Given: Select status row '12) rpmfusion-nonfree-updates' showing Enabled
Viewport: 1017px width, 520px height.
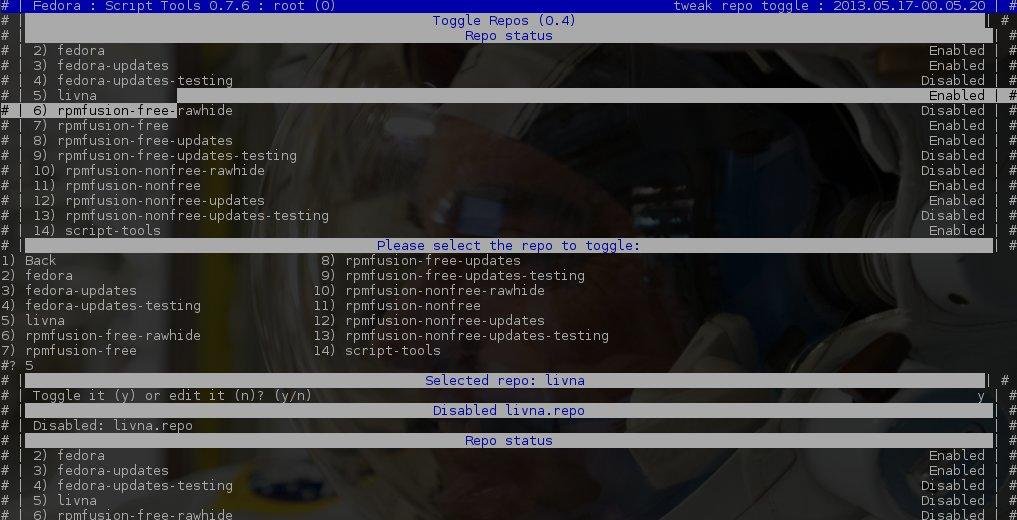Looking at the screenshot, I should coord(508,200).
